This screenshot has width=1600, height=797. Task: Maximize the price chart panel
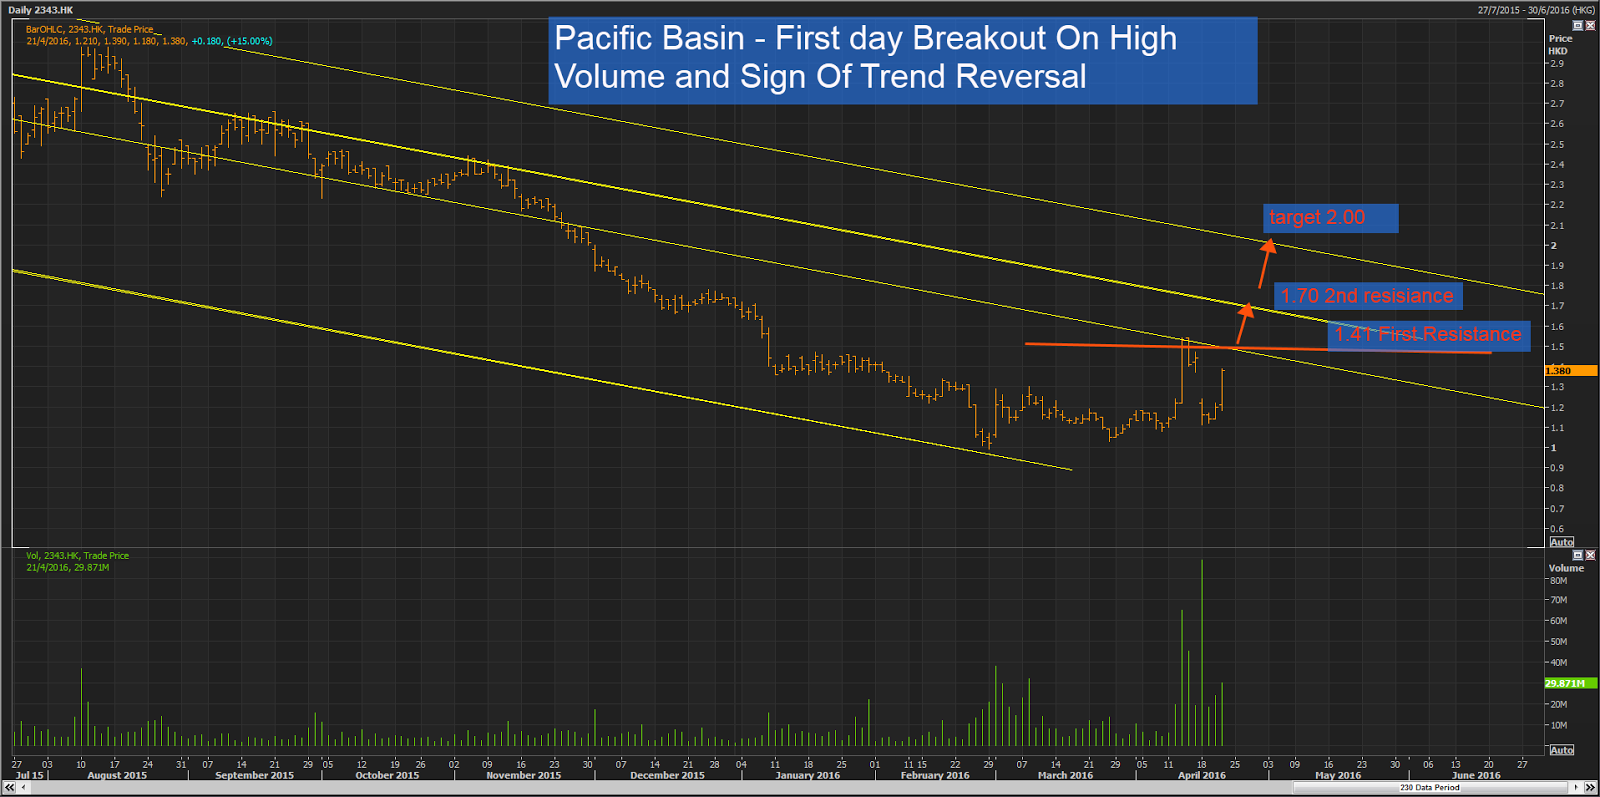(x=1578, y=25)
